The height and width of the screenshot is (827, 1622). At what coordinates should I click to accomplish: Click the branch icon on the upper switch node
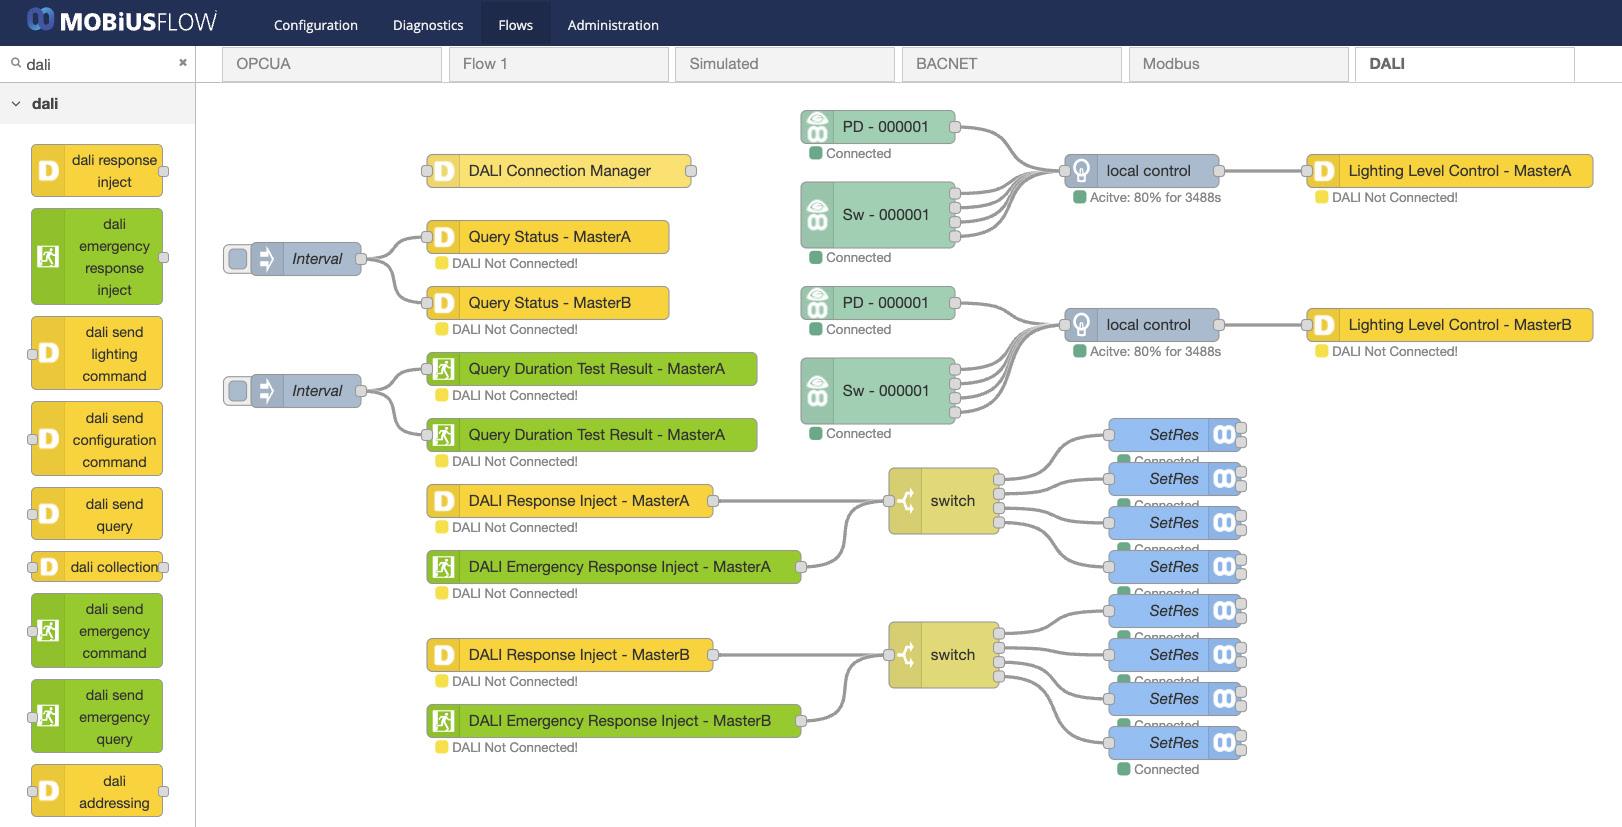906,501
